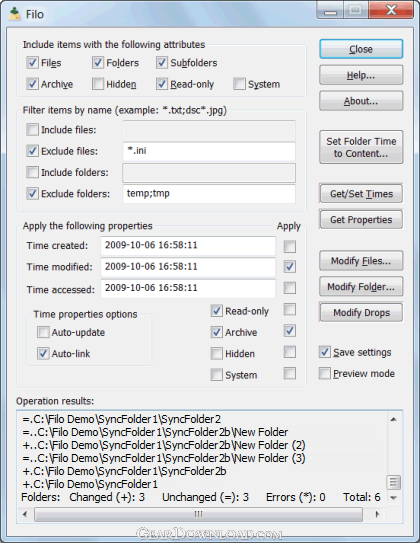
Task: Click the Get Properties button
Action: [x=361, y=220]
